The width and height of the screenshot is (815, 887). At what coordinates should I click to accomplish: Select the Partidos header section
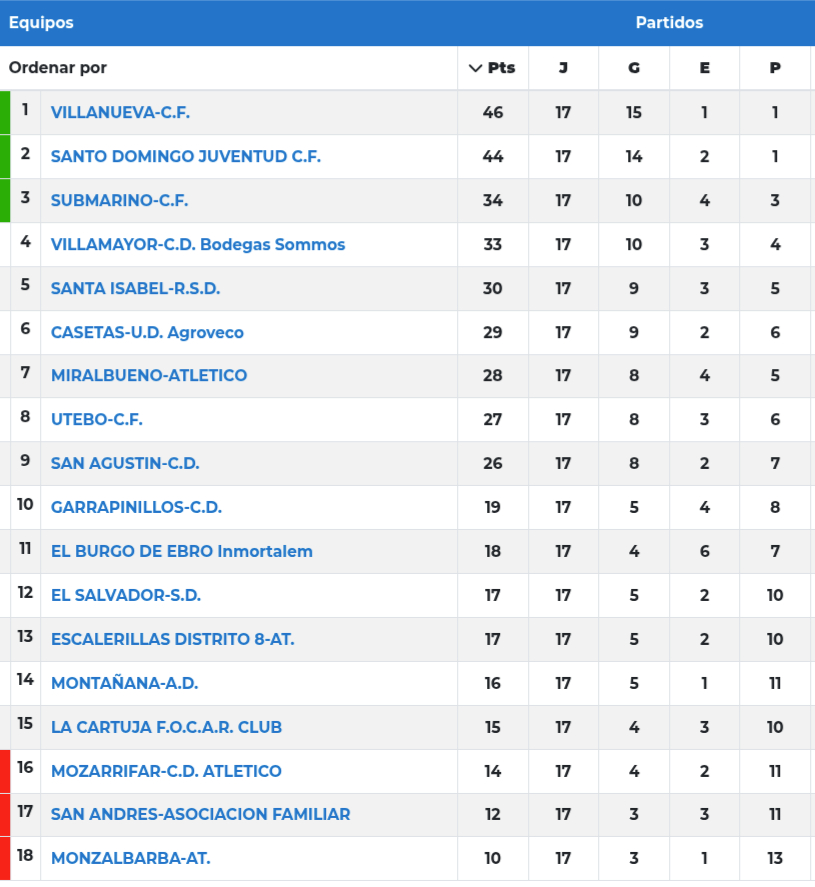669,22
